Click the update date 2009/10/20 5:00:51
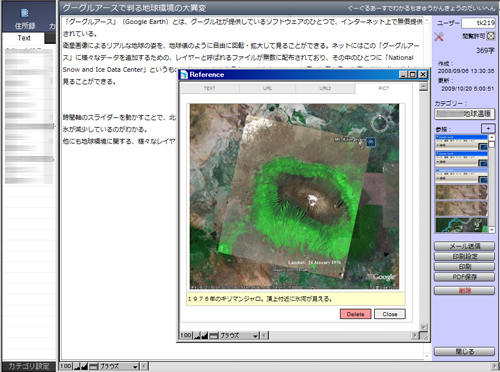 [x=468, y=89]
